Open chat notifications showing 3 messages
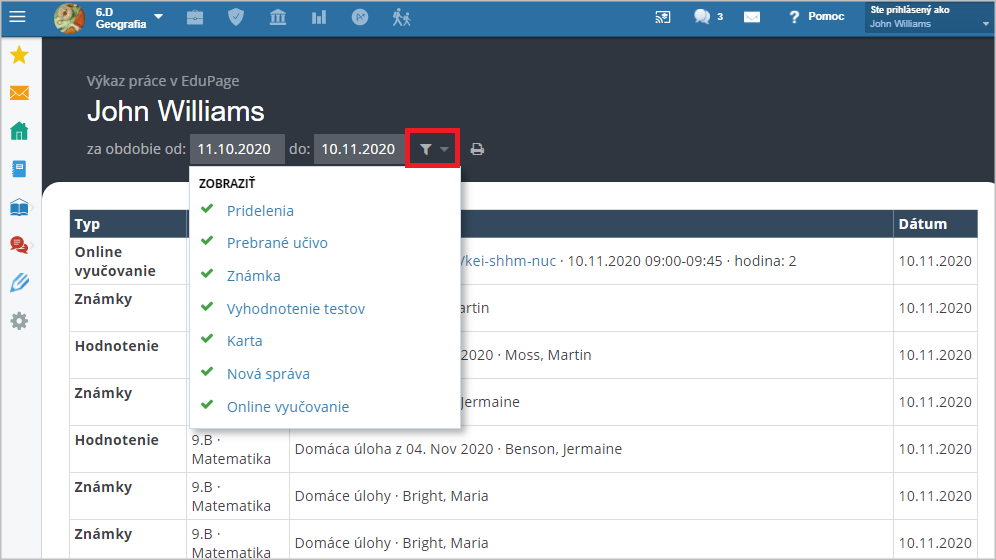This screenshot has width=996, height=560. coord(707,17)
